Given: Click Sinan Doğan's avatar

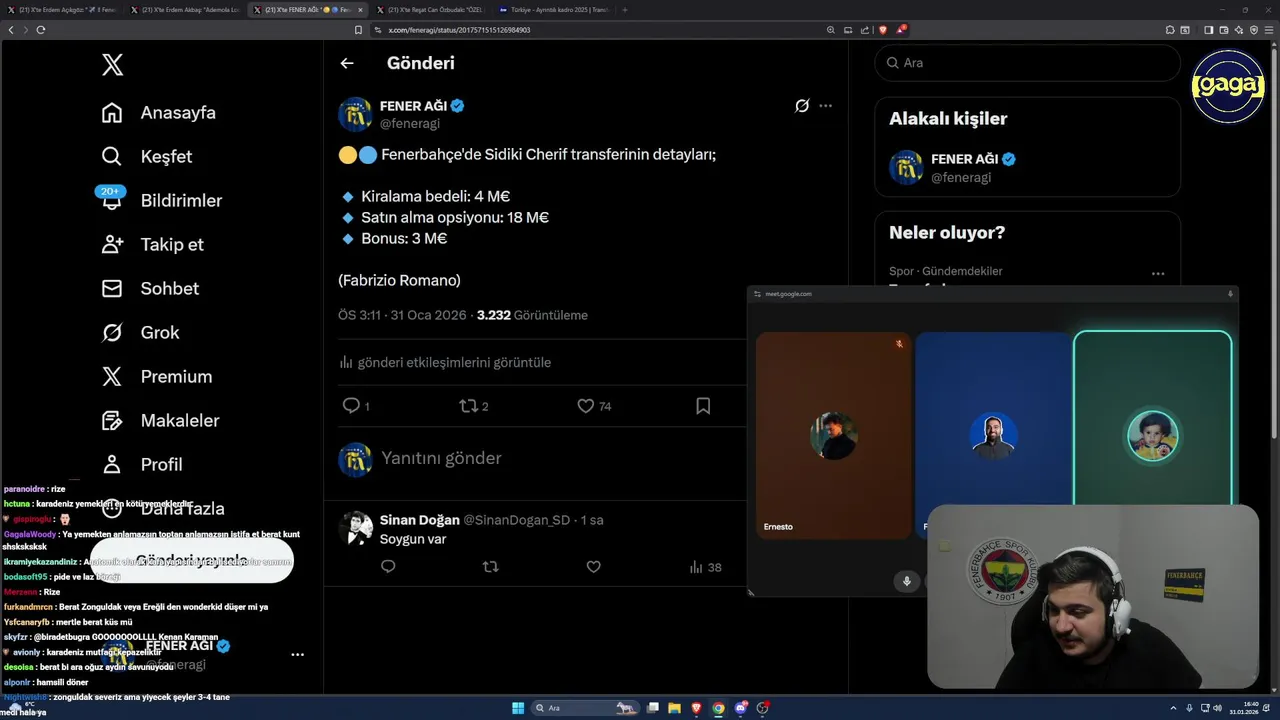Looking at the screenshot, I should pos(355,528).
